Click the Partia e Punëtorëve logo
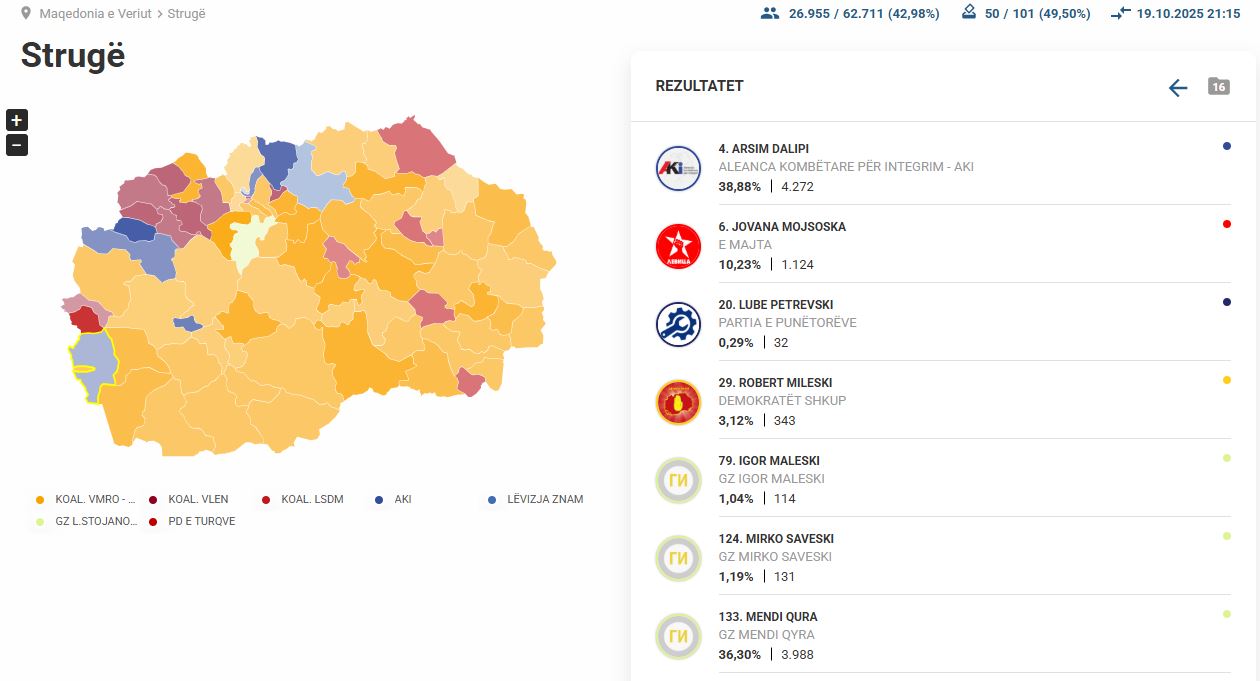 pyautogui.click(x=678, y=324)
